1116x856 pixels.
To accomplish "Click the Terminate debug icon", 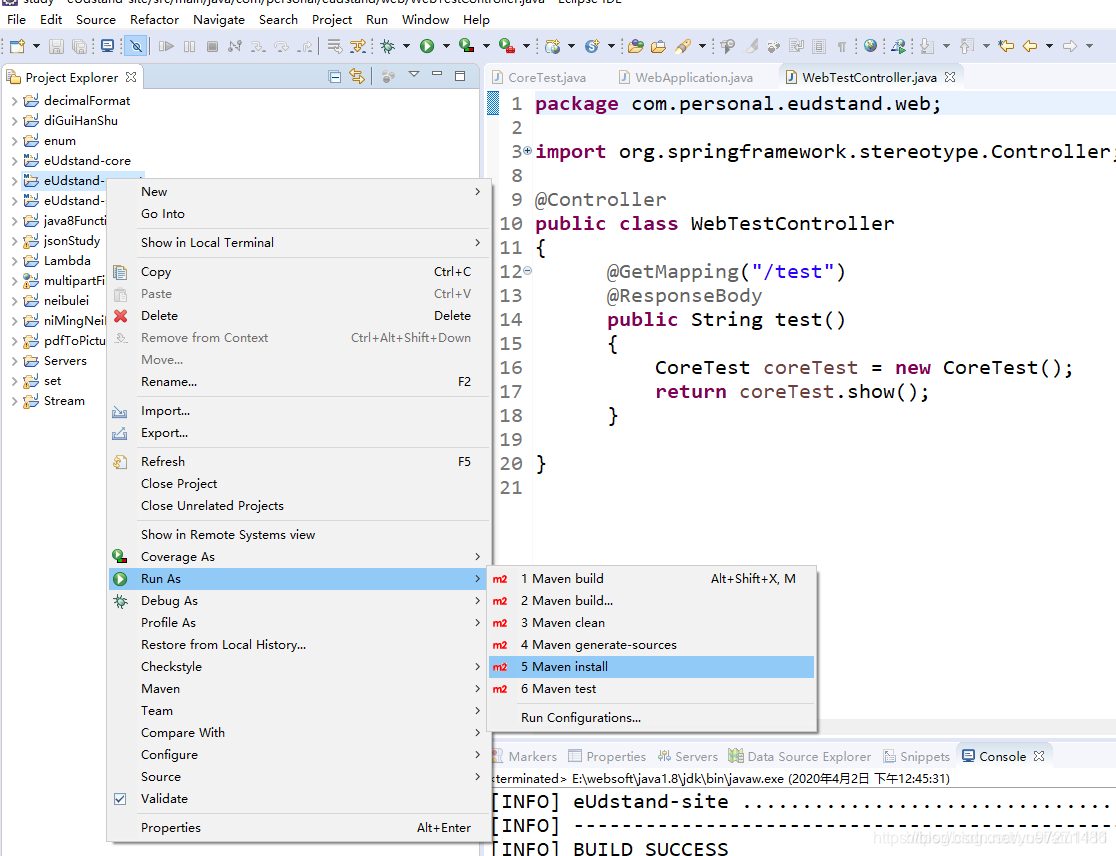I will tap(212, 46).
